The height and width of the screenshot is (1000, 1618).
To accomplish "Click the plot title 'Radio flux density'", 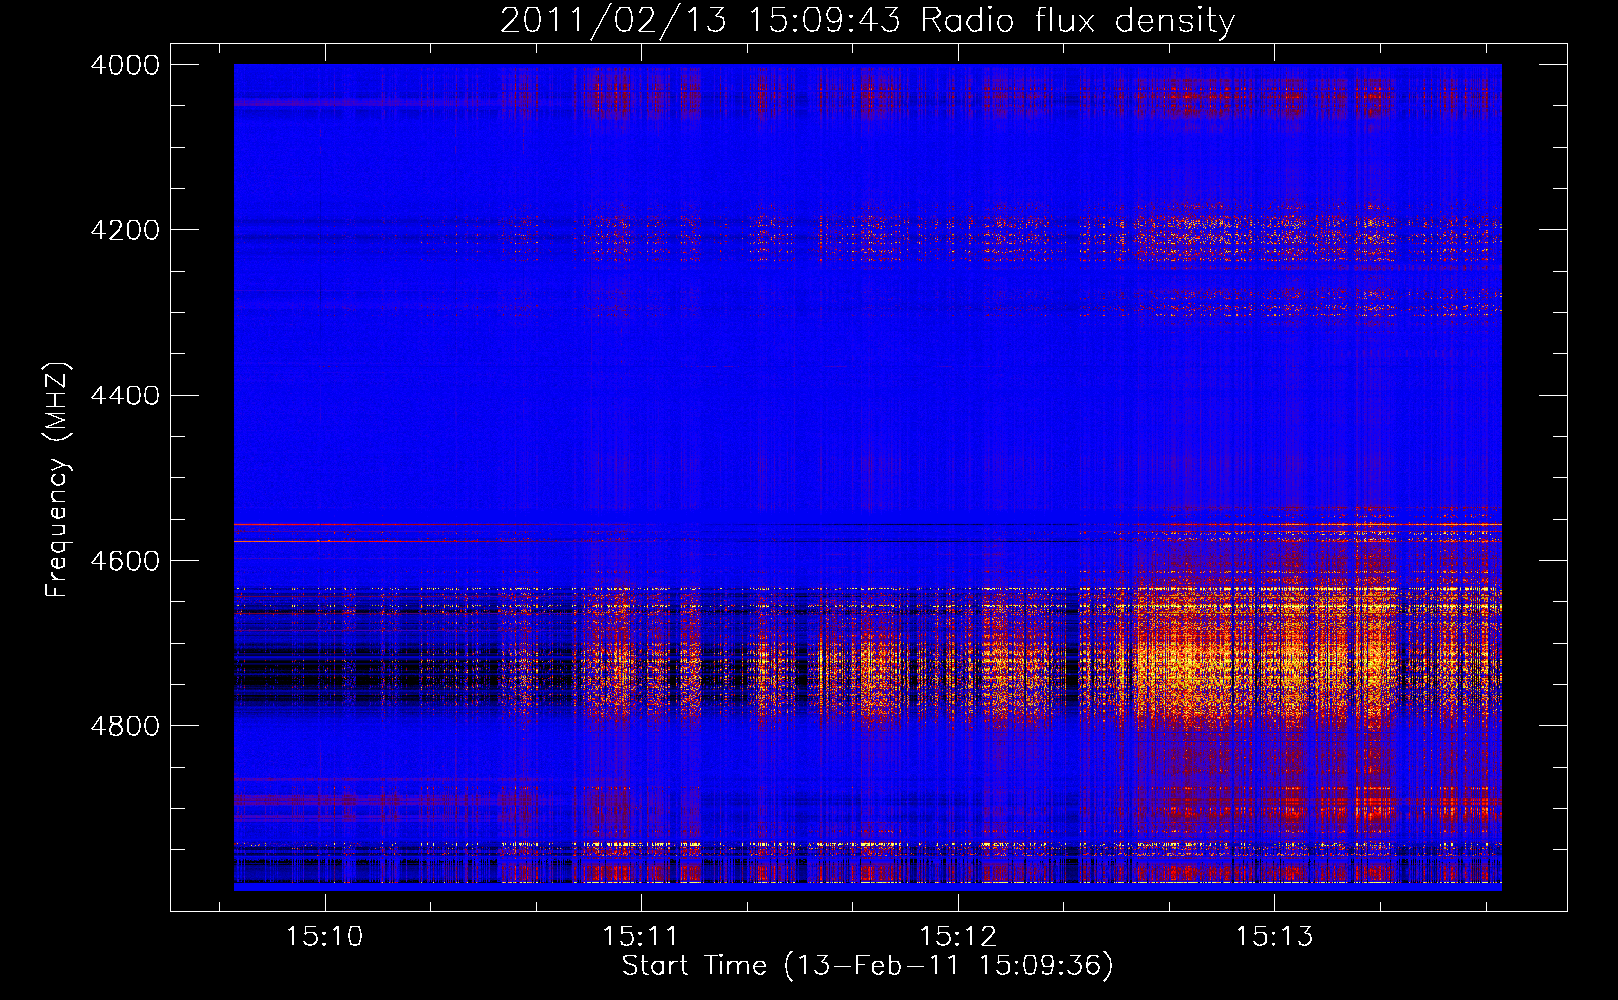I will (x=1077, y=20).
